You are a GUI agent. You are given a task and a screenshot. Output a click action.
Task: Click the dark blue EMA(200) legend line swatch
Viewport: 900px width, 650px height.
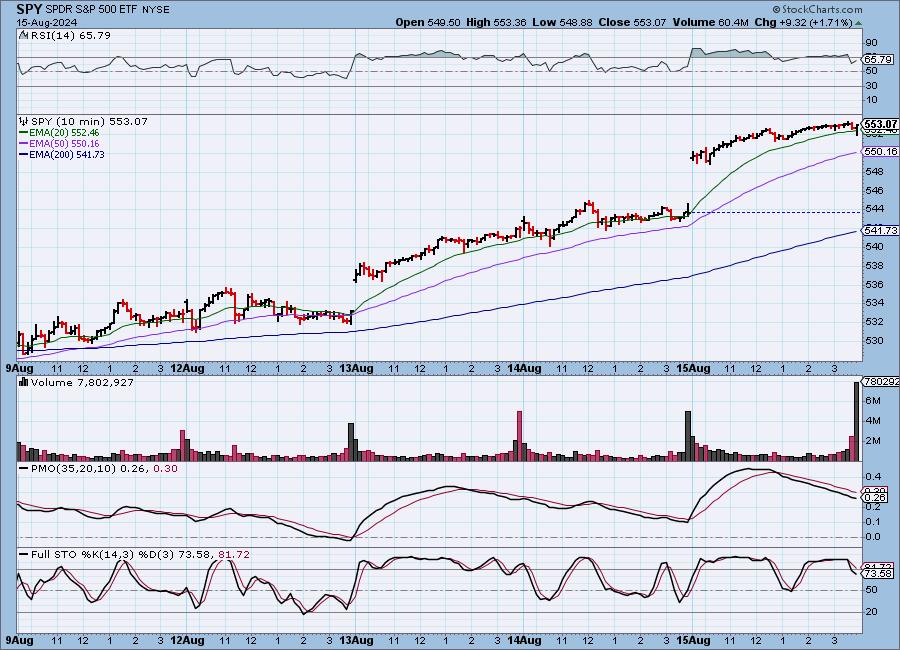tap(24, 154)
